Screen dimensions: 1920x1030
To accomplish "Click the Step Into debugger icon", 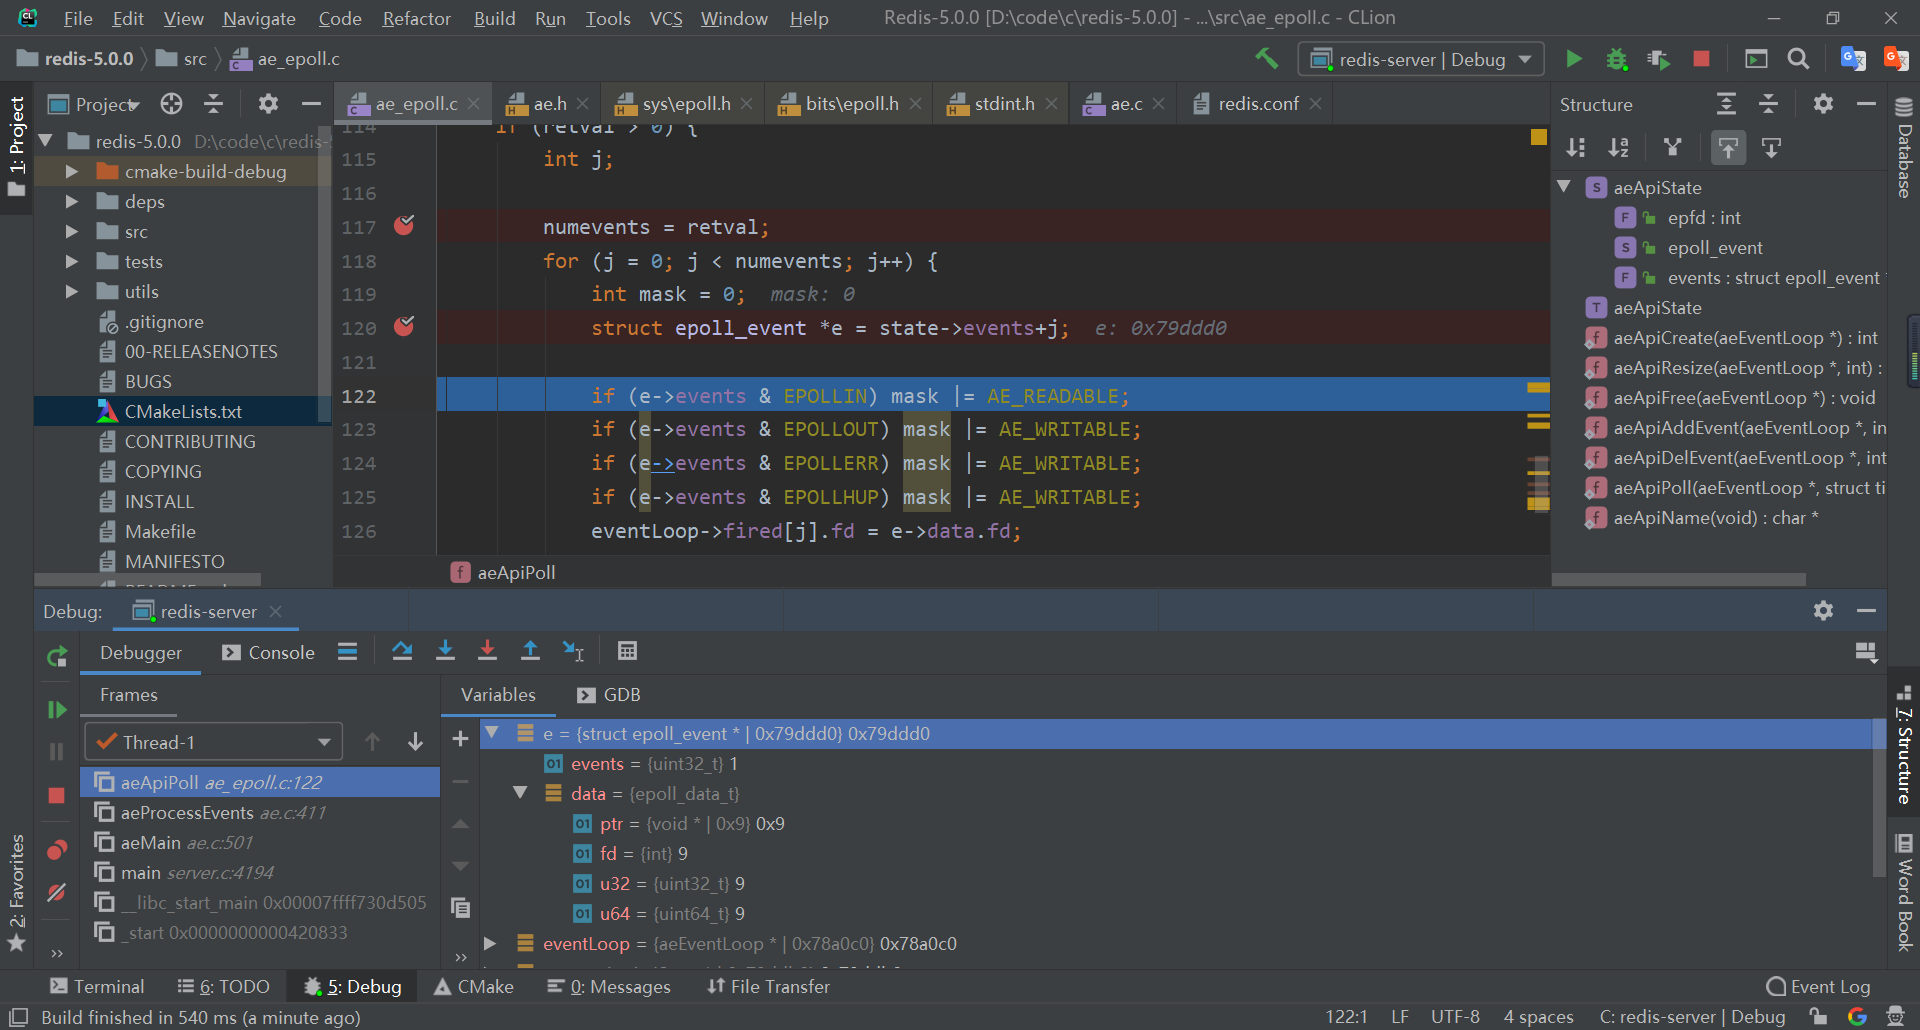I will pyautogui.click(x=445, y=652).
